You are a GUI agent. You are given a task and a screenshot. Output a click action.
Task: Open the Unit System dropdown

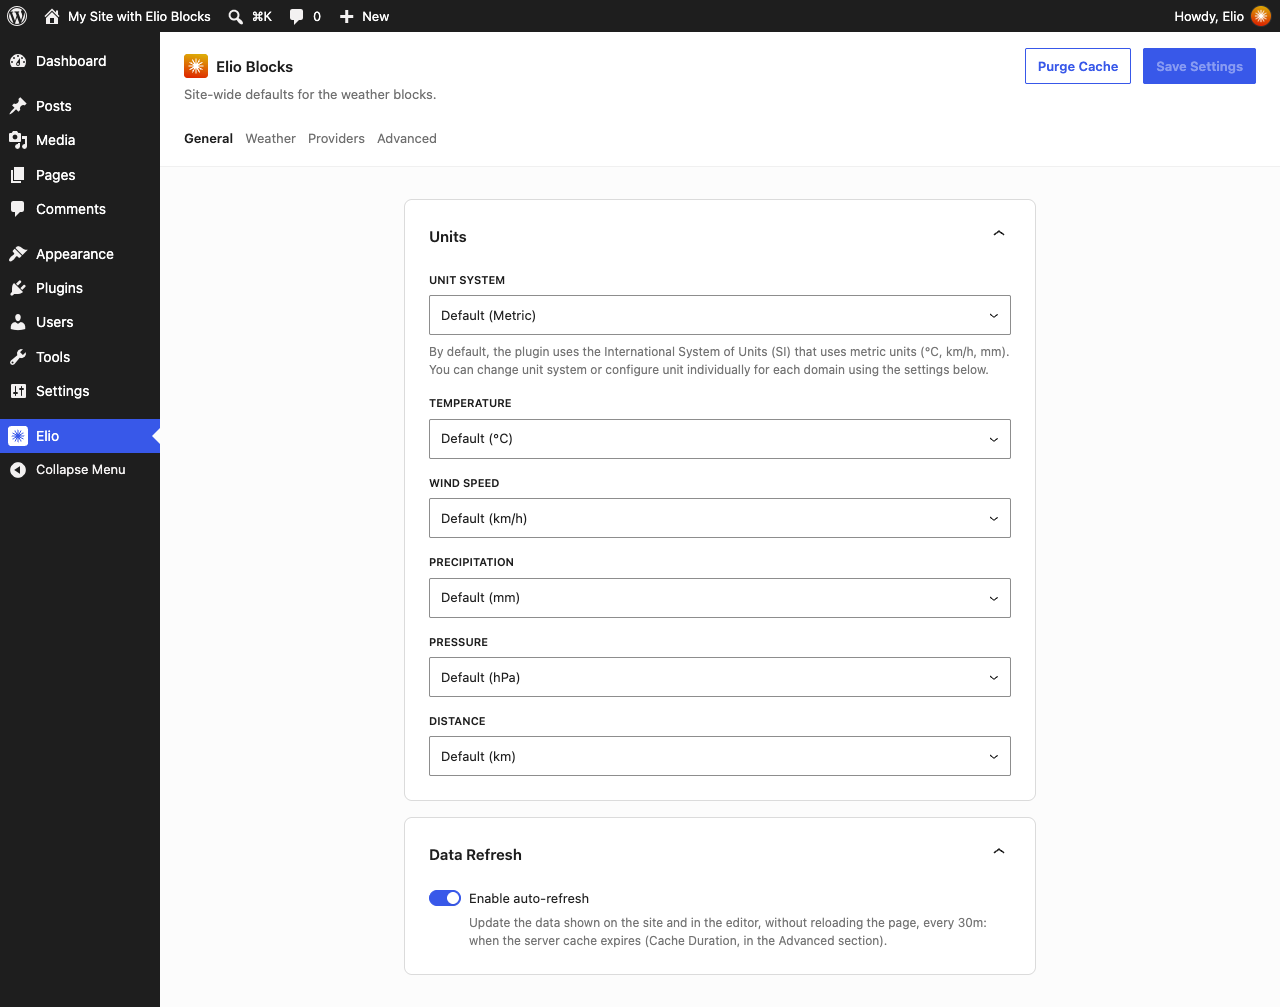(x=720, y=315)
